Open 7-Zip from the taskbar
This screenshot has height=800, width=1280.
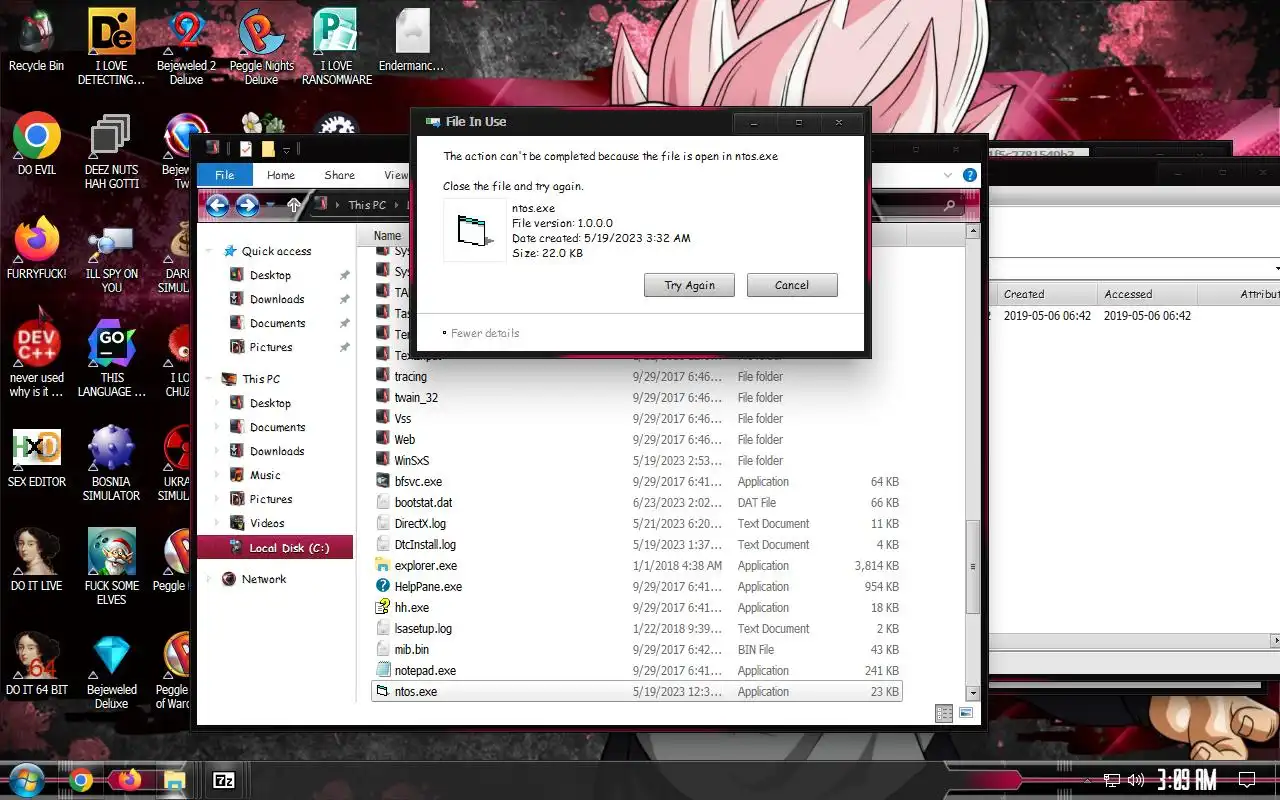point(224,780)
